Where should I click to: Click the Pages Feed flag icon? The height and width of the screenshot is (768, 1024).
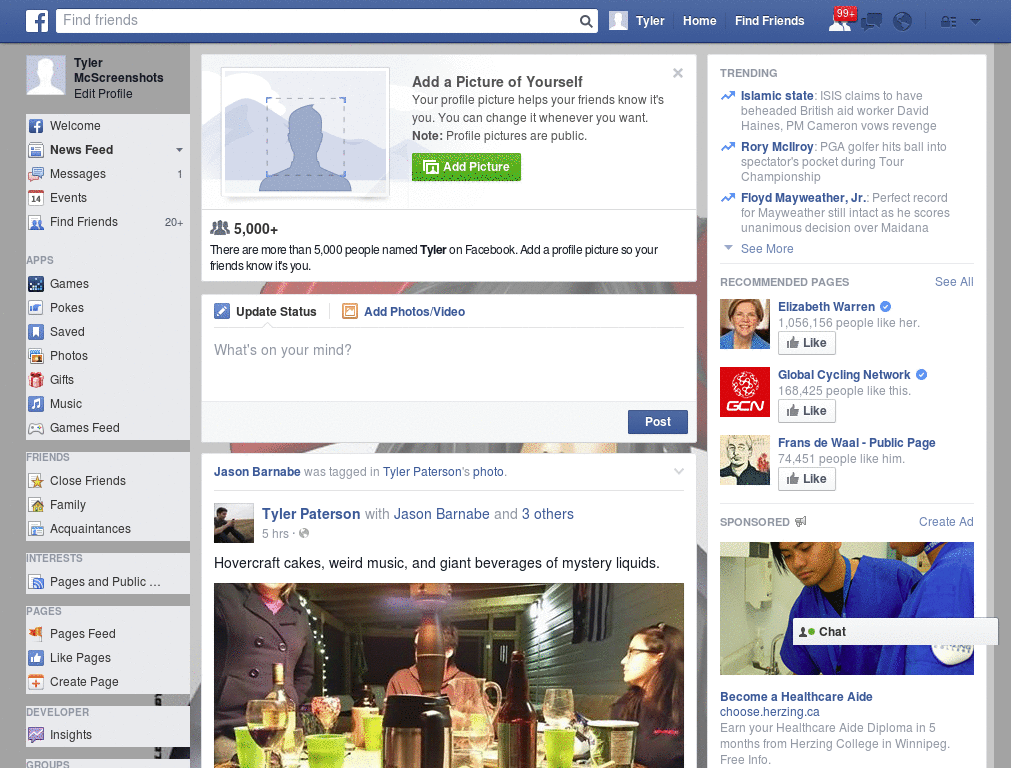[x=36, y=633]
